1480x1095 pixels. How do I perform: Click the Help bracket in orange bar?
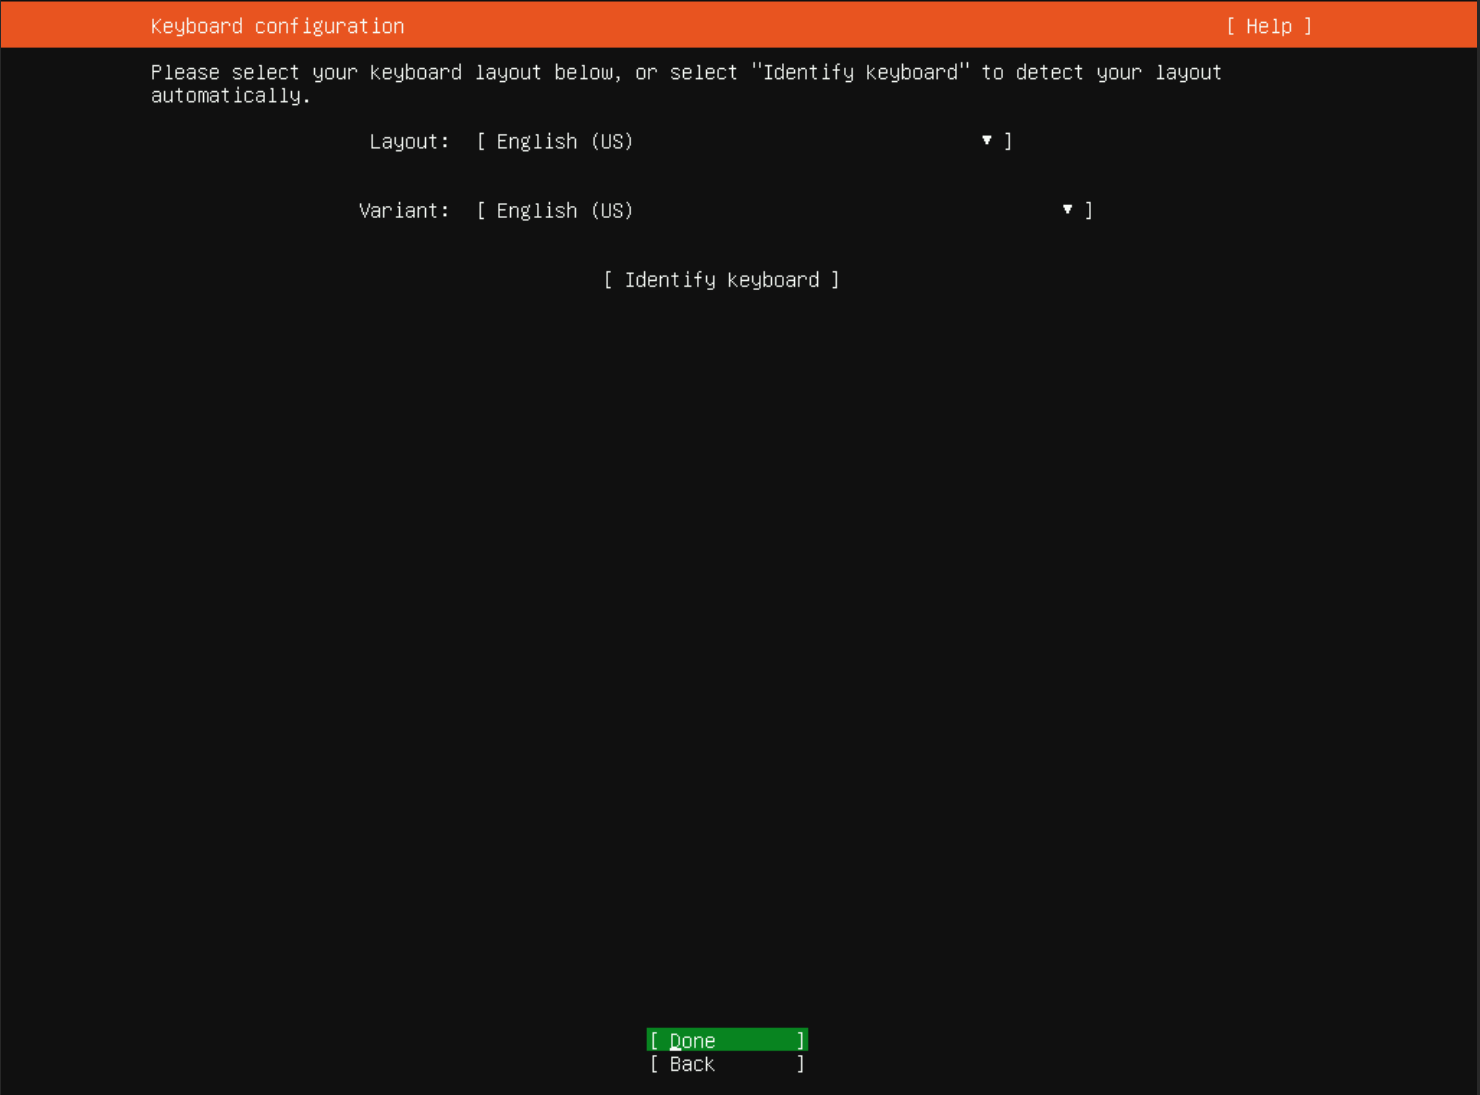click(x=1268, y=26)
